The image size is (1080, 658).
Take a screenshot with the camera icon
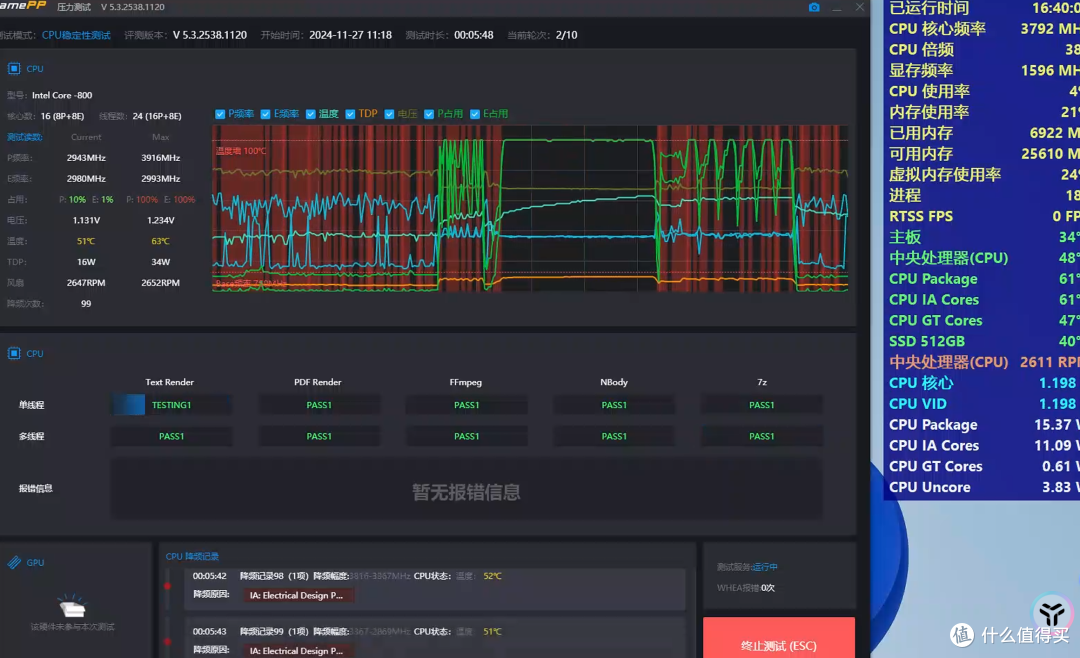[814, 7]
